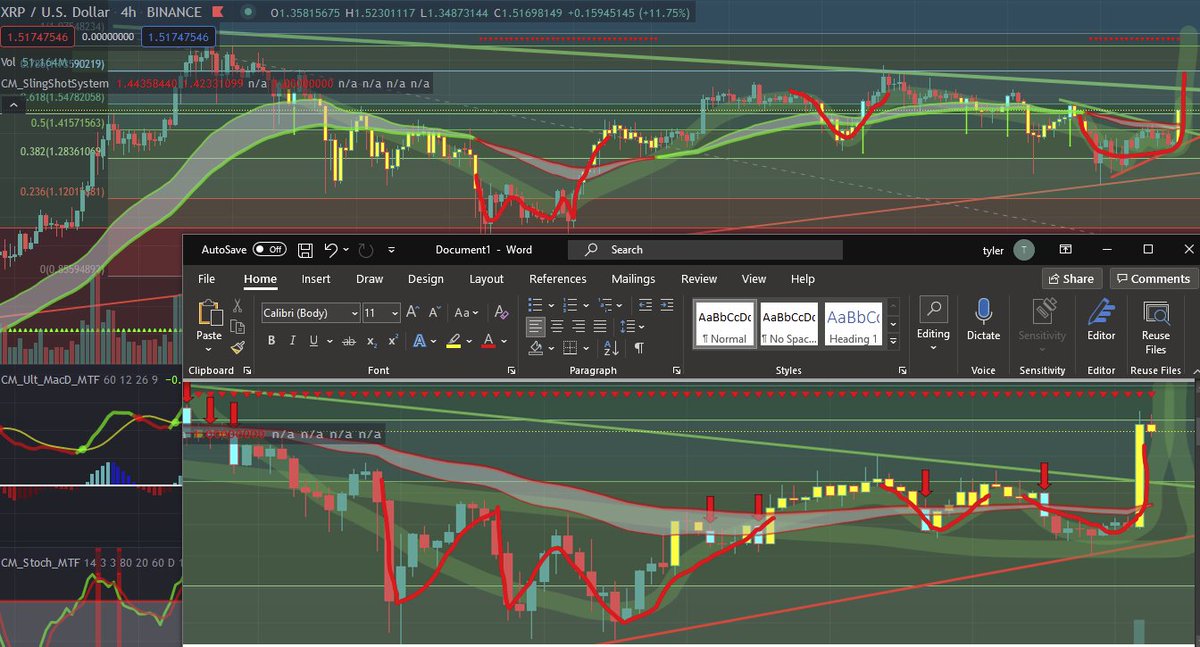Select the Normal style thumbnail
The image size is (1200, 647).
coord(723,325)
